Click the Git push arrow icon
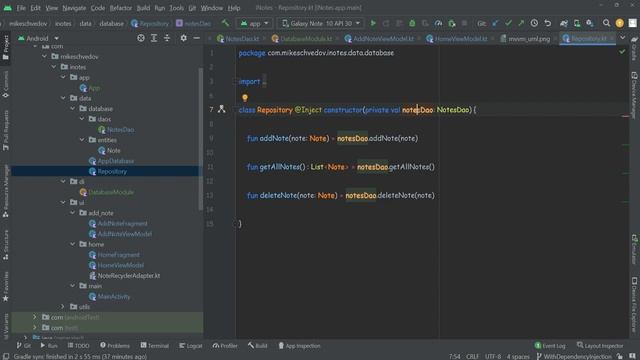640x360 pixels. (521, 23)
